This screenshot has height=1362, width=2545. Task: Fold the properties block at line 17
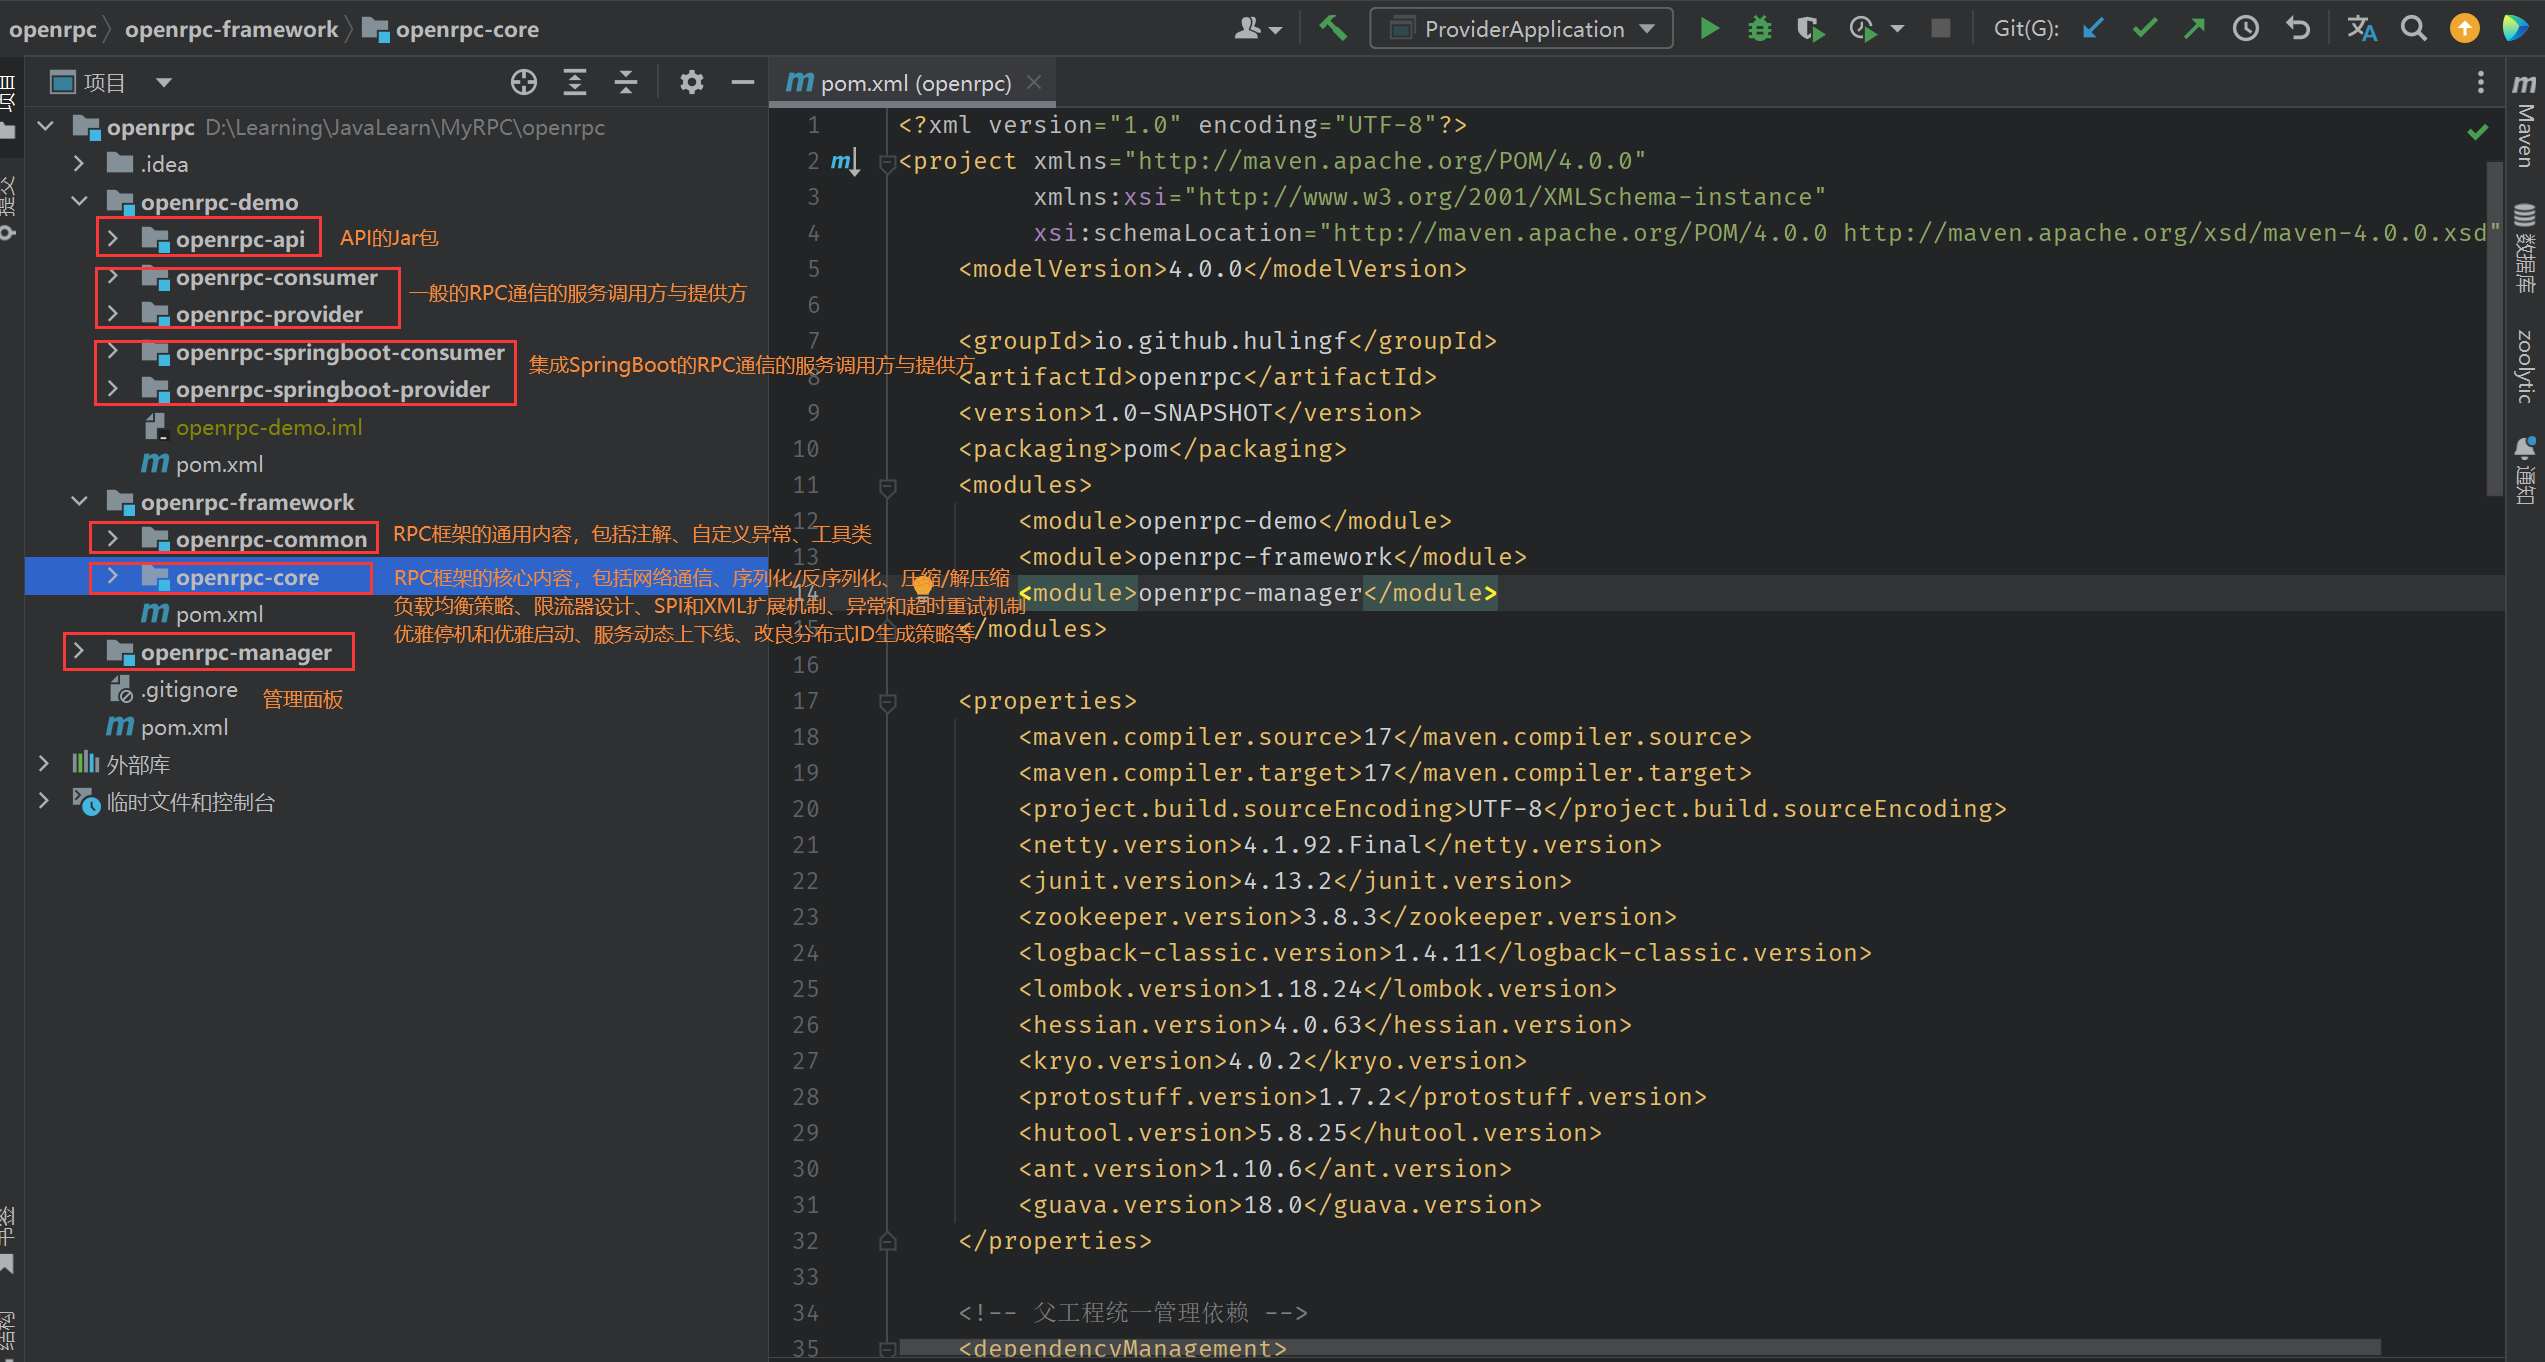887,703
